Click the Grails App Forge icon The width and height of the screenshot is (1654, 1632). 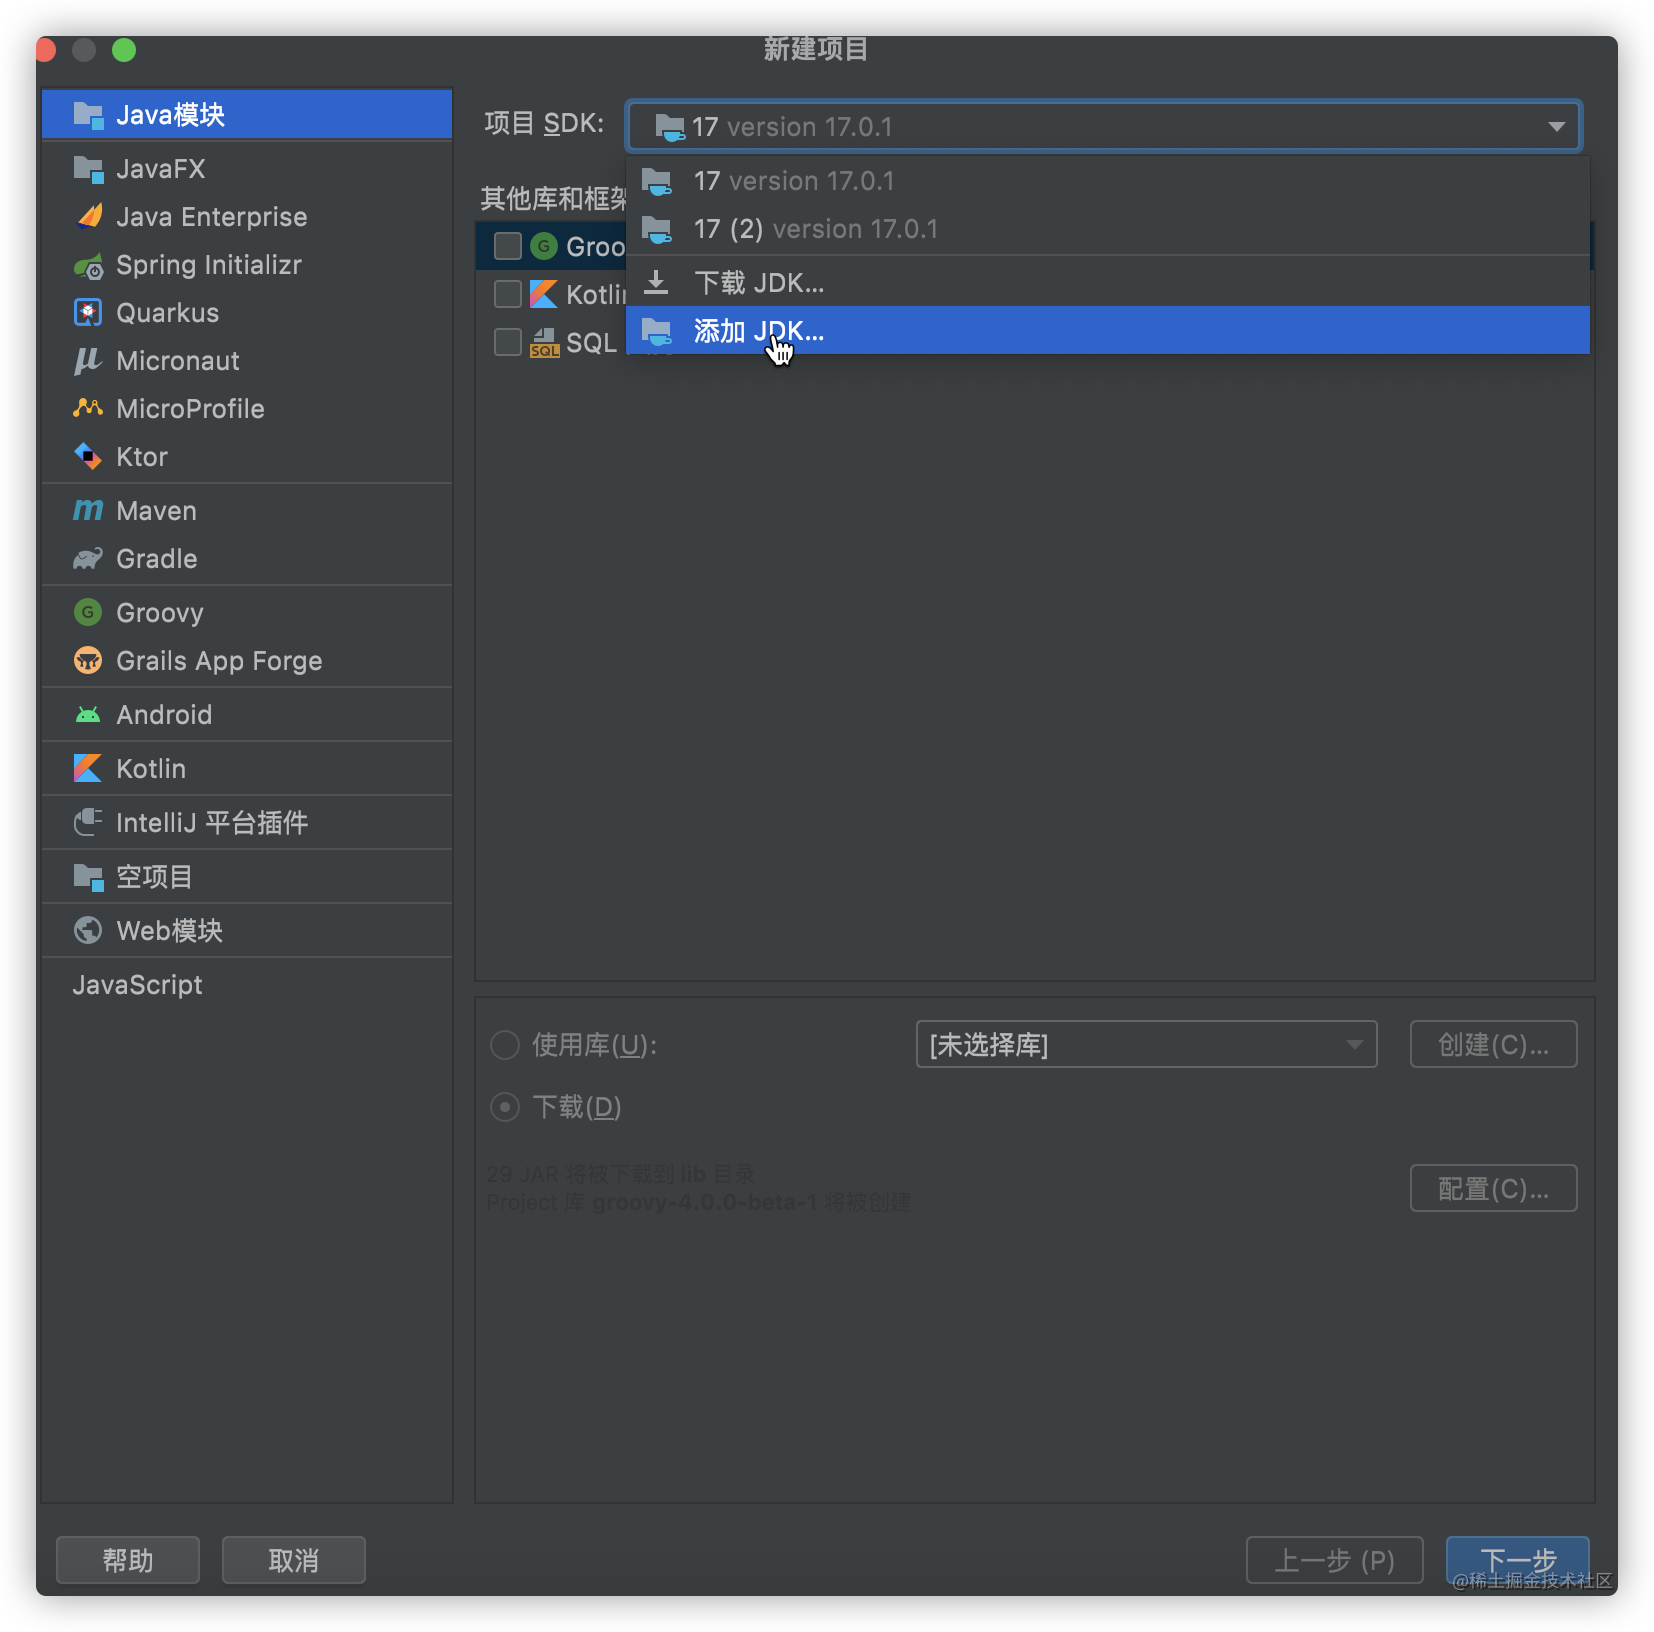tap(88, 661)
